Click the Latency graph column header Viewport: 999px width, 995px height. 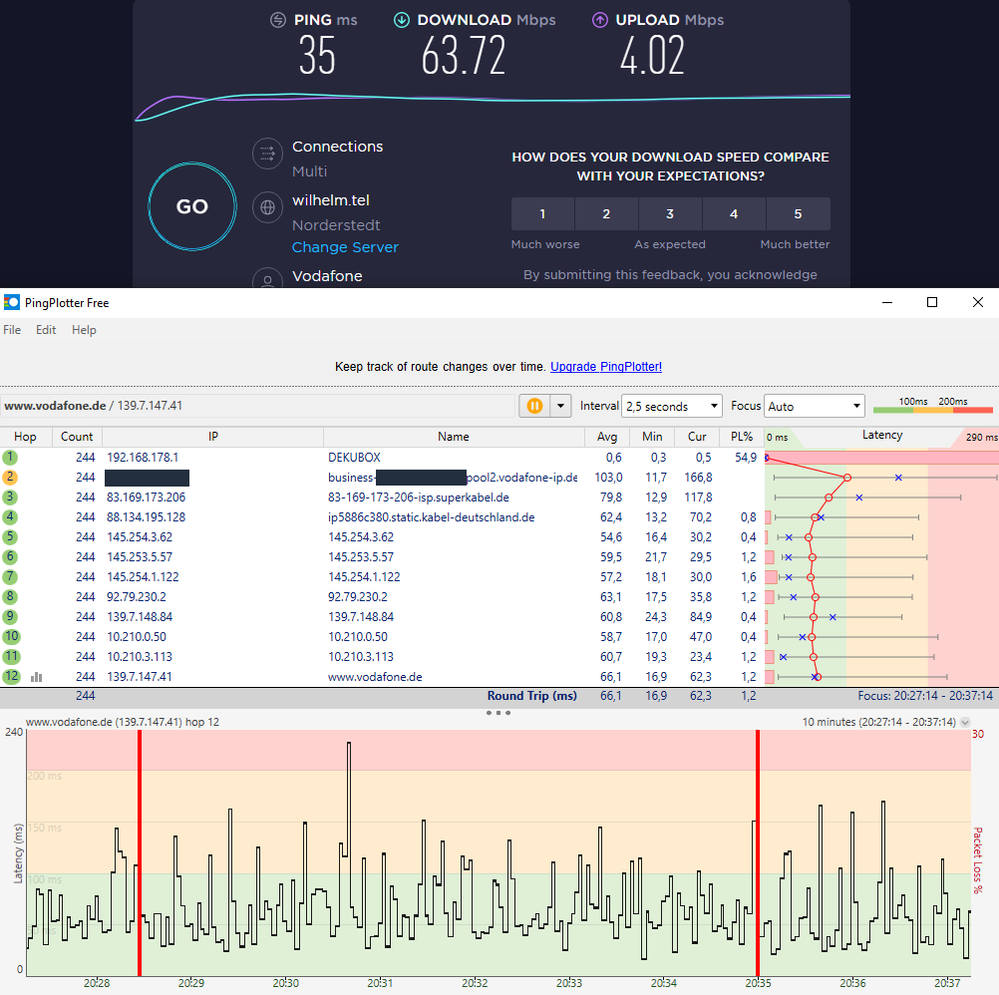point(882,436)
